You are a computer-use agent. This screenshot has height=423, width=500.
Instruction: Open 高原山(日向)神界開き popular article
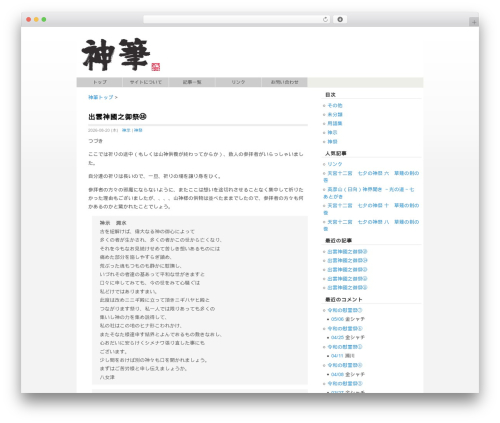pos(369,193)
